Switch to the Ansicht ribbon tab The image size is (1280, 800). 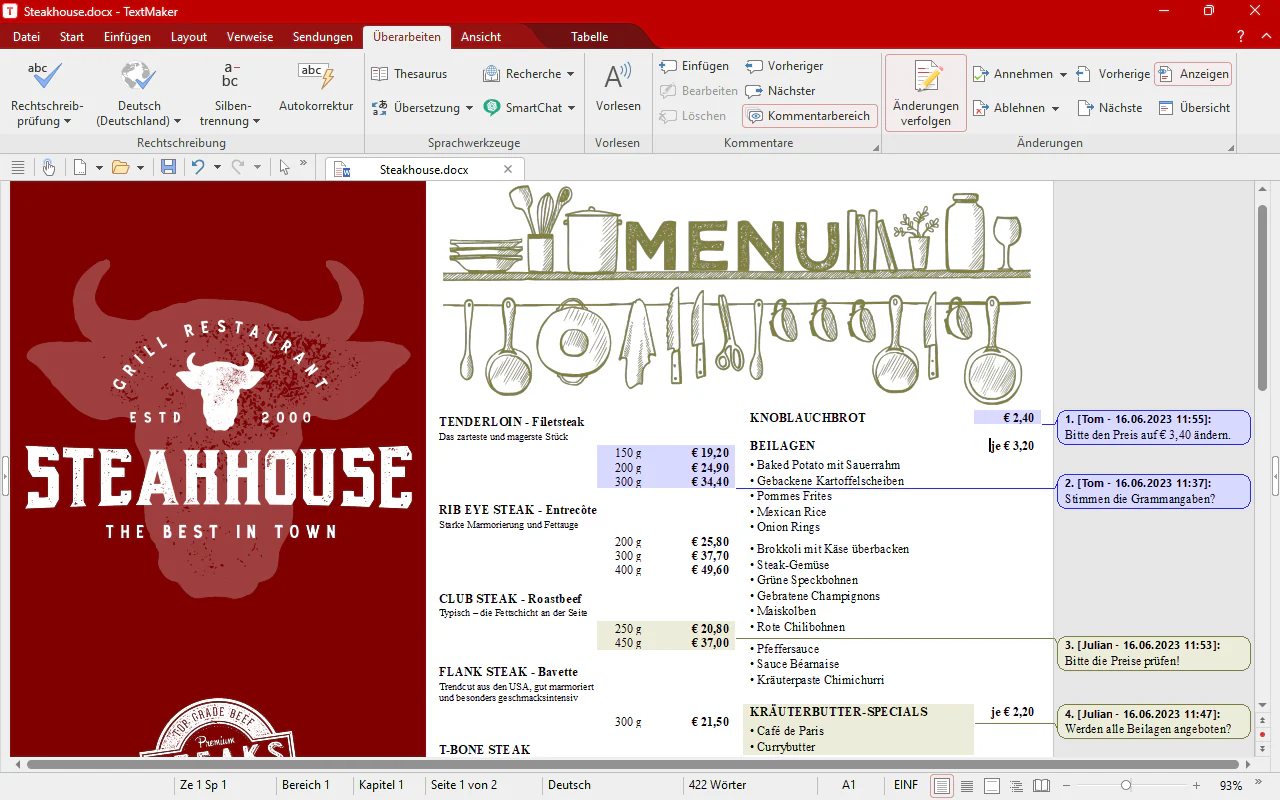481,37
